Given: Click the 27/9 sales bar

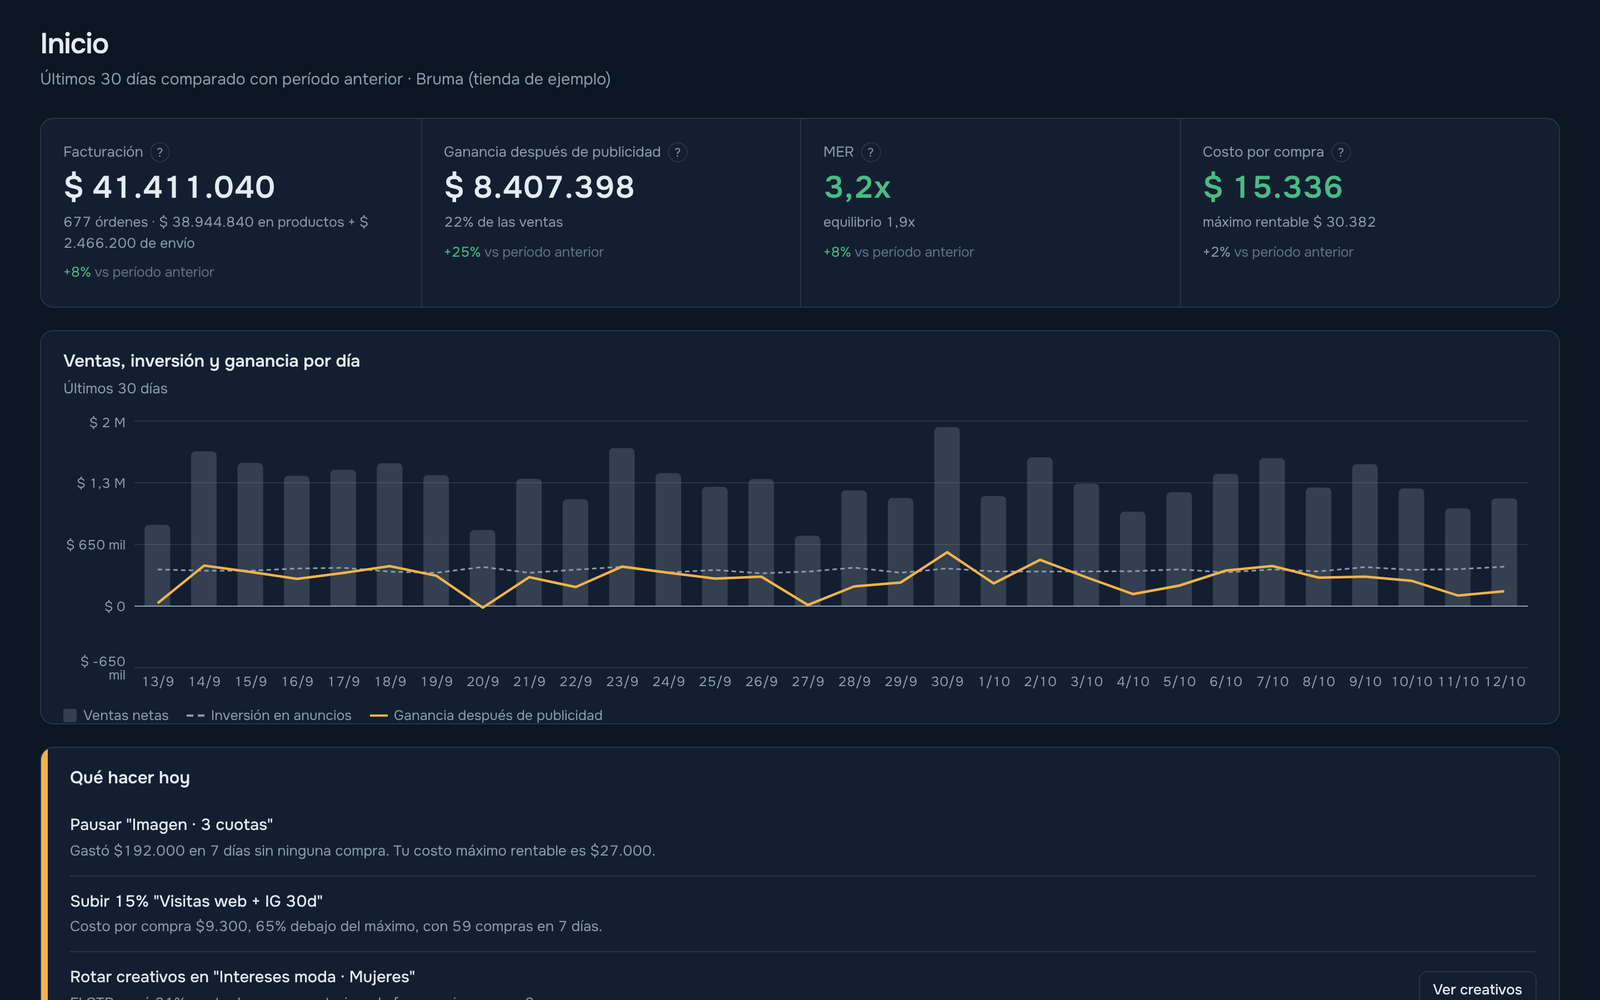Looking at the screenshot, I should pos(808,571).
